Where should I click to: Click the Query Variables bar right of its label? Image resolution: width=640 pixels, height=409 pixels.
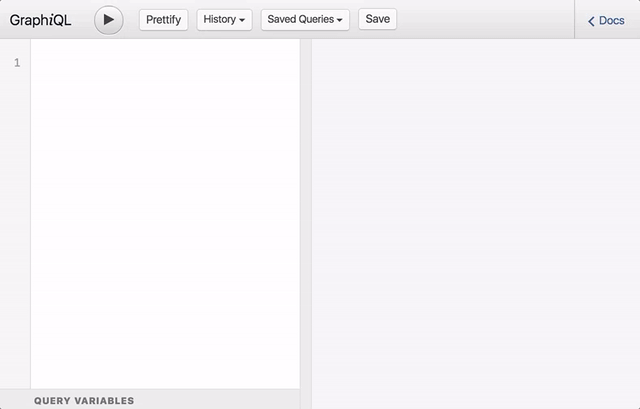point(220,400)
